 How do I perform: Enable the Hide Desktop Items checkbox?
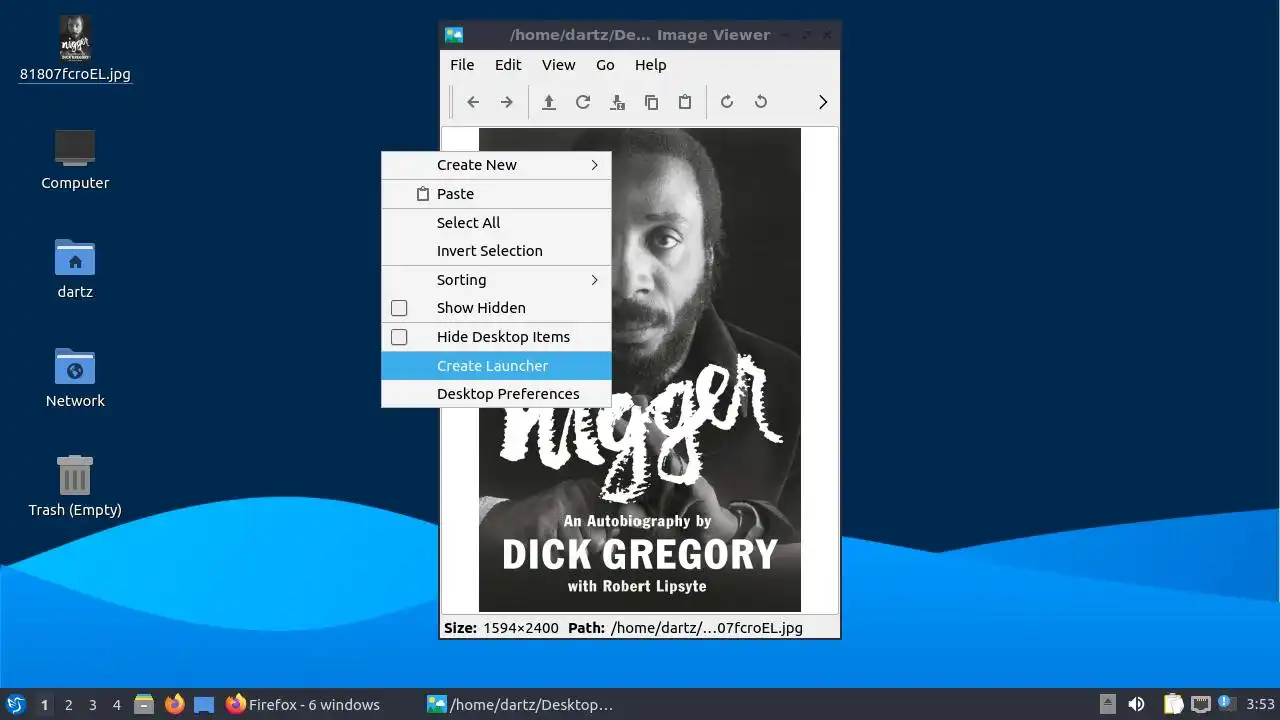coord(399,337)
